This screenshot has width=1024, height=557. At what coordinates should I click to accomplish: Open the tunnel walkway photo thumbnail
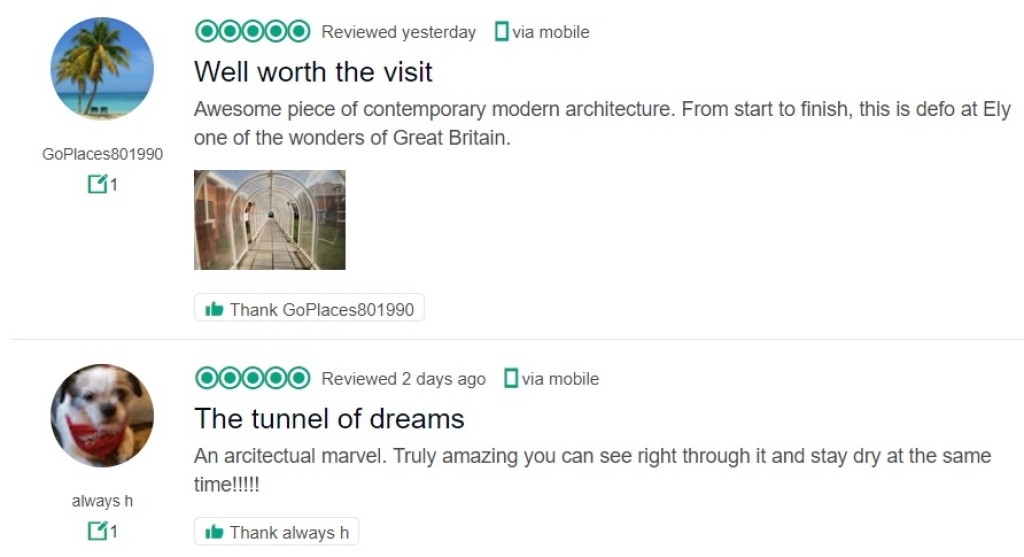click(269, 220)
